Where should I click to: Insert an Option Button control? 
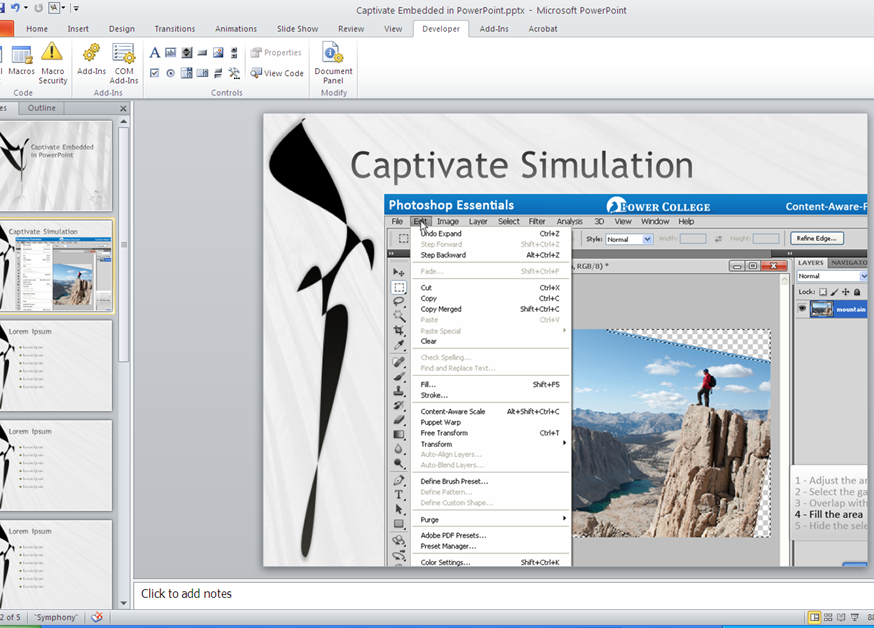tap(171, 73)
